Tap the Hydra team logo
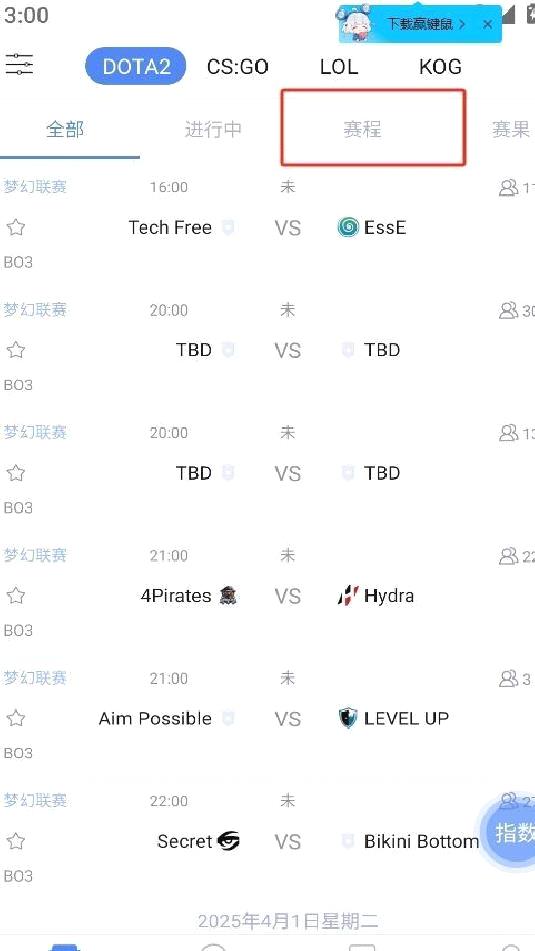 click(x=348, y=596)
